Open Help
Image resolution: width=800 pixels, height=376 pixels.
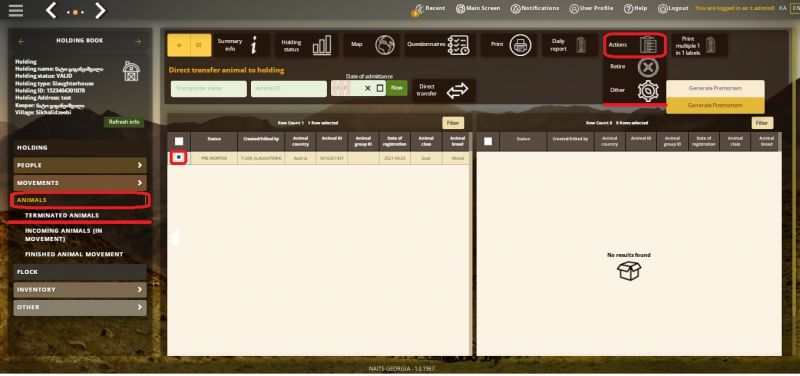636,9
